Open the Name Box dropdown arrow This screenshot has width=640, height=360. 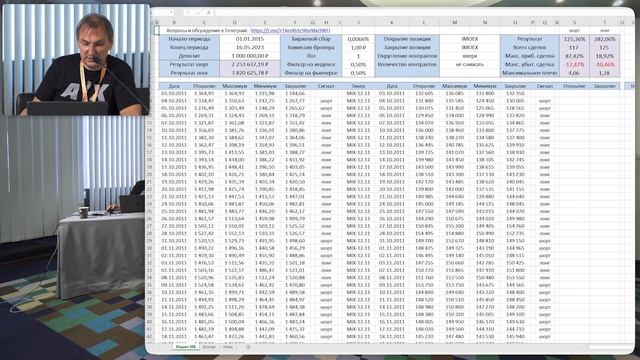pos(171,13)
